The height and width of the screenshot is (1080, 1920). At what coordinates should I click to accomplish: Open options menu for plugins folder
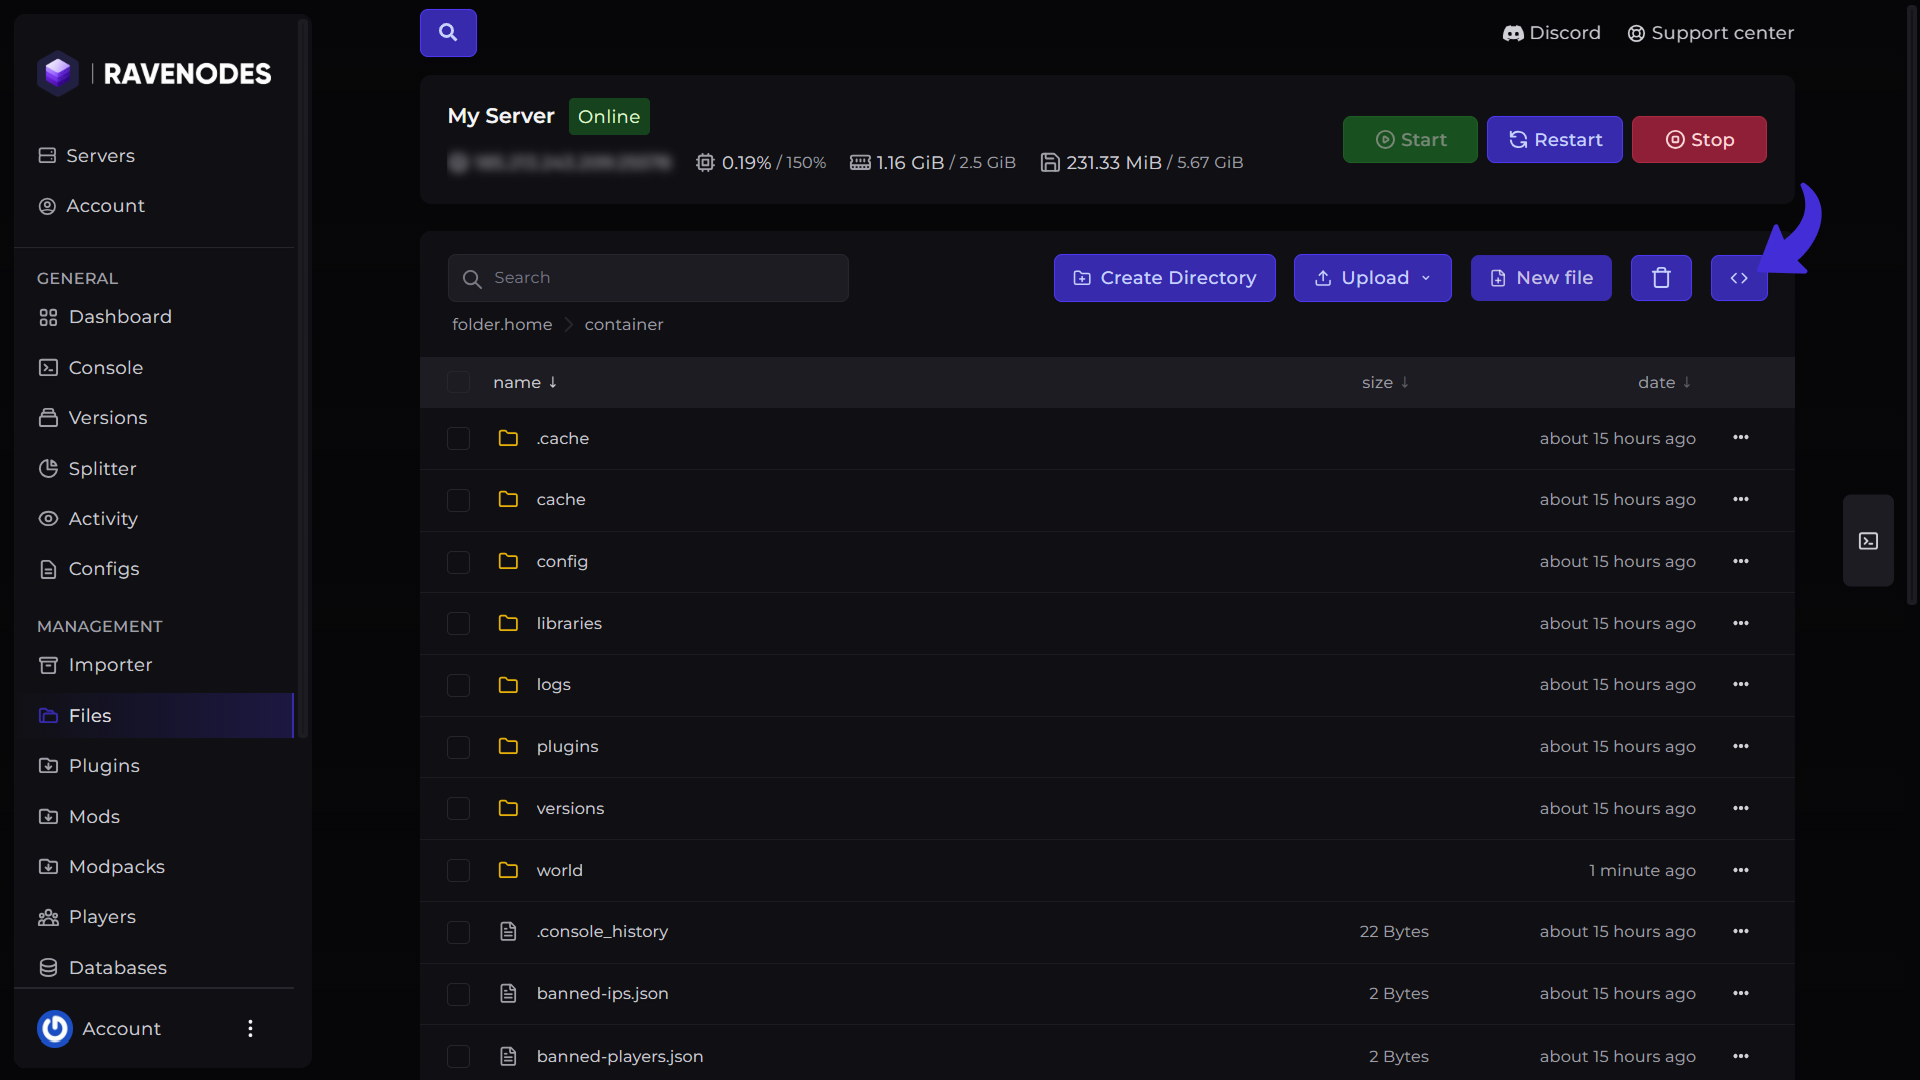pyautogui.click(x=1741, y=746)
